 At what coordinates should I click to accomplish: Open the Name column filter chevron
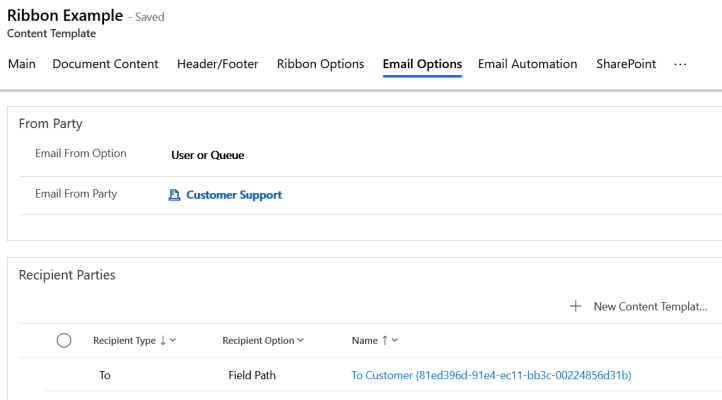click(x=395, y=340)
